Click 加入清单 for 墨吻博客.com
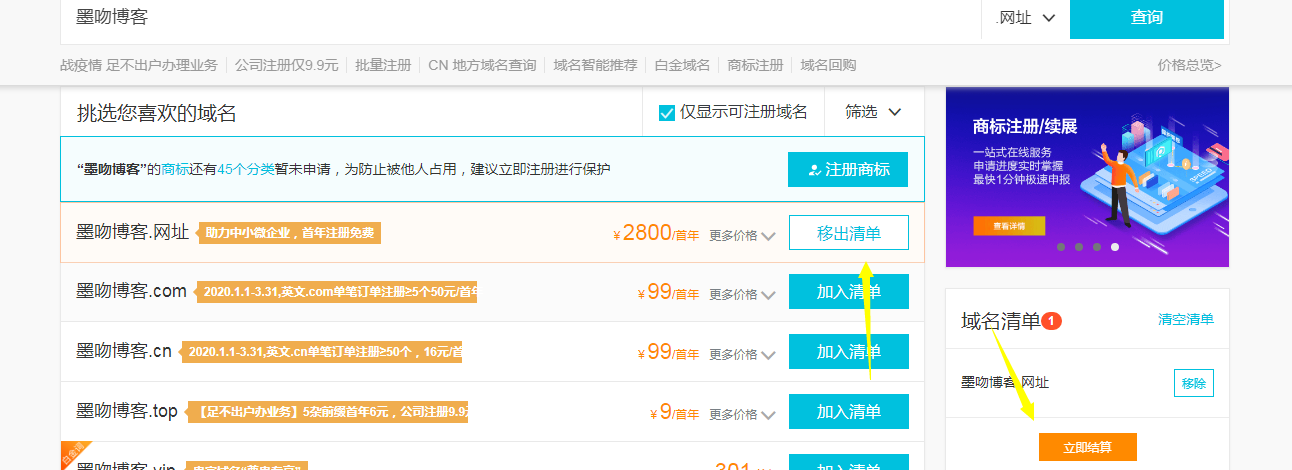Image resolution: width=1292 pixels, height=470 pixels. tap(849, 292)
